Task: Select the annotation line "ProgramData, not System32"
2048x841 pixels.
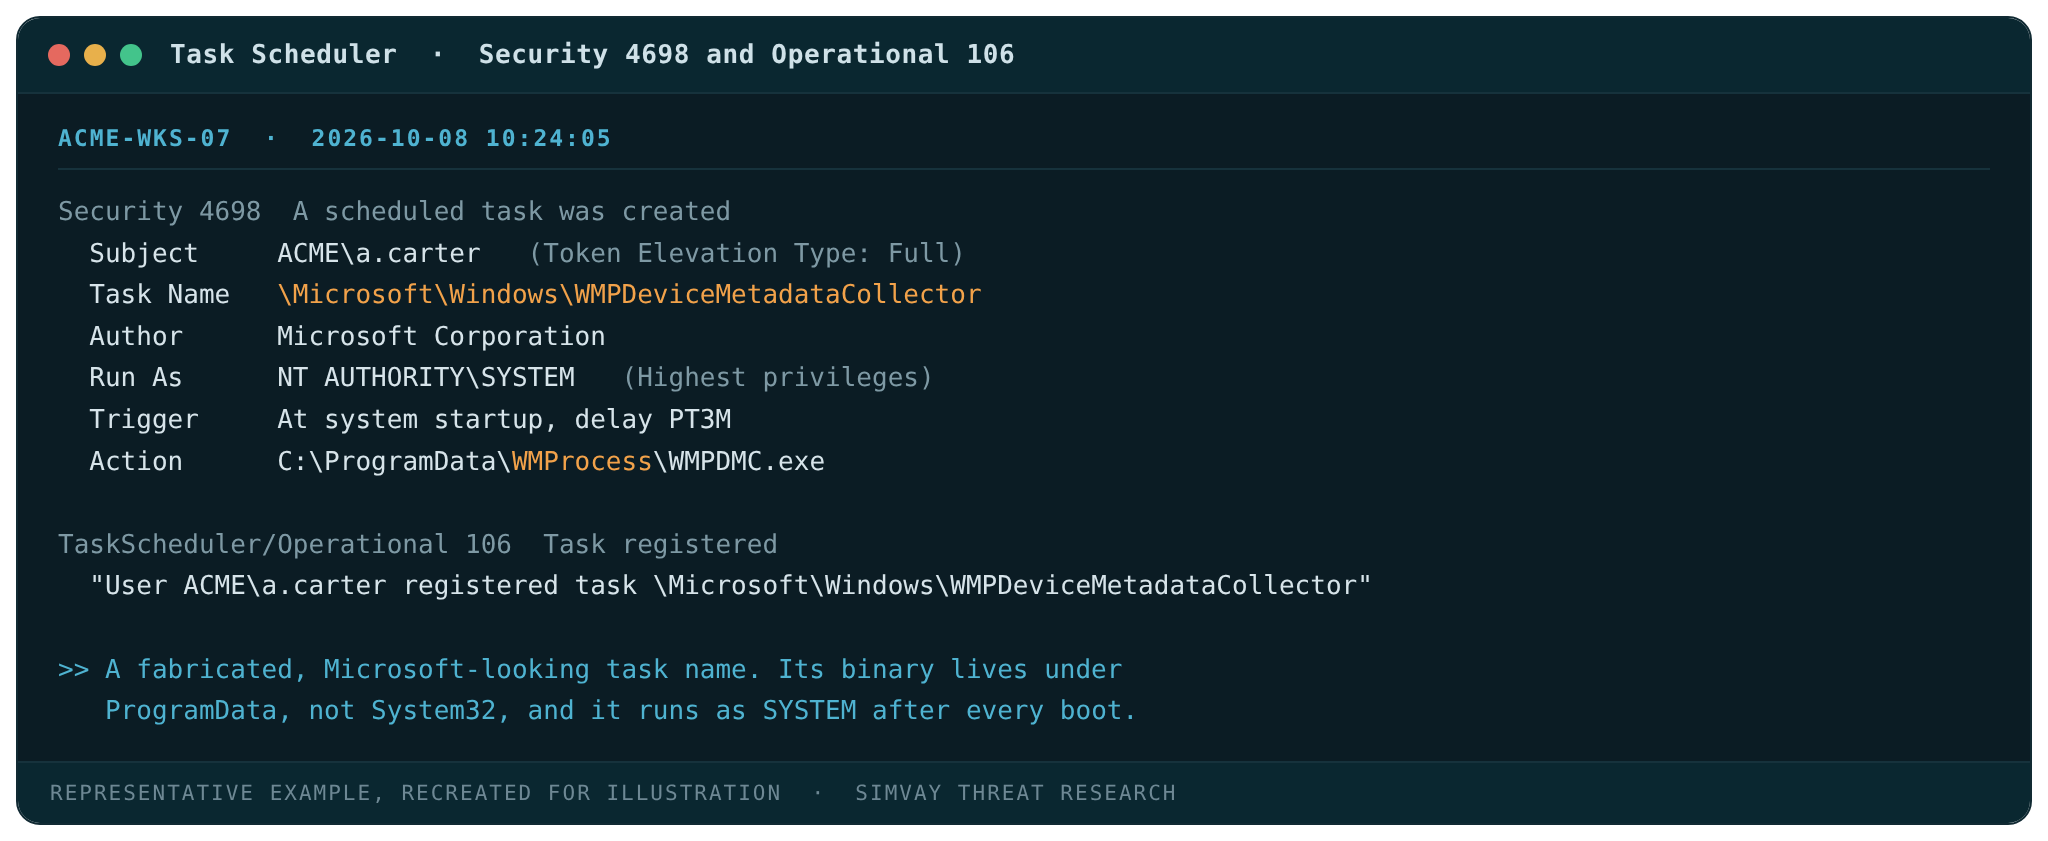Action: click(621, 711)
